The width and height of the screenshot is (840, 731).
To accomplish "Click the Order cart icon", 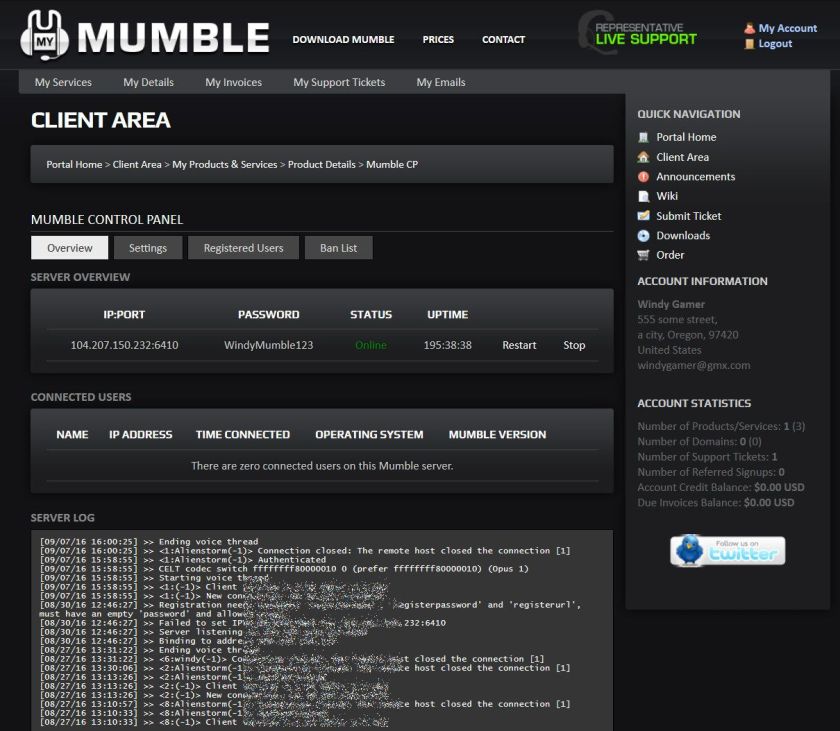I will [x=644, y=255].
